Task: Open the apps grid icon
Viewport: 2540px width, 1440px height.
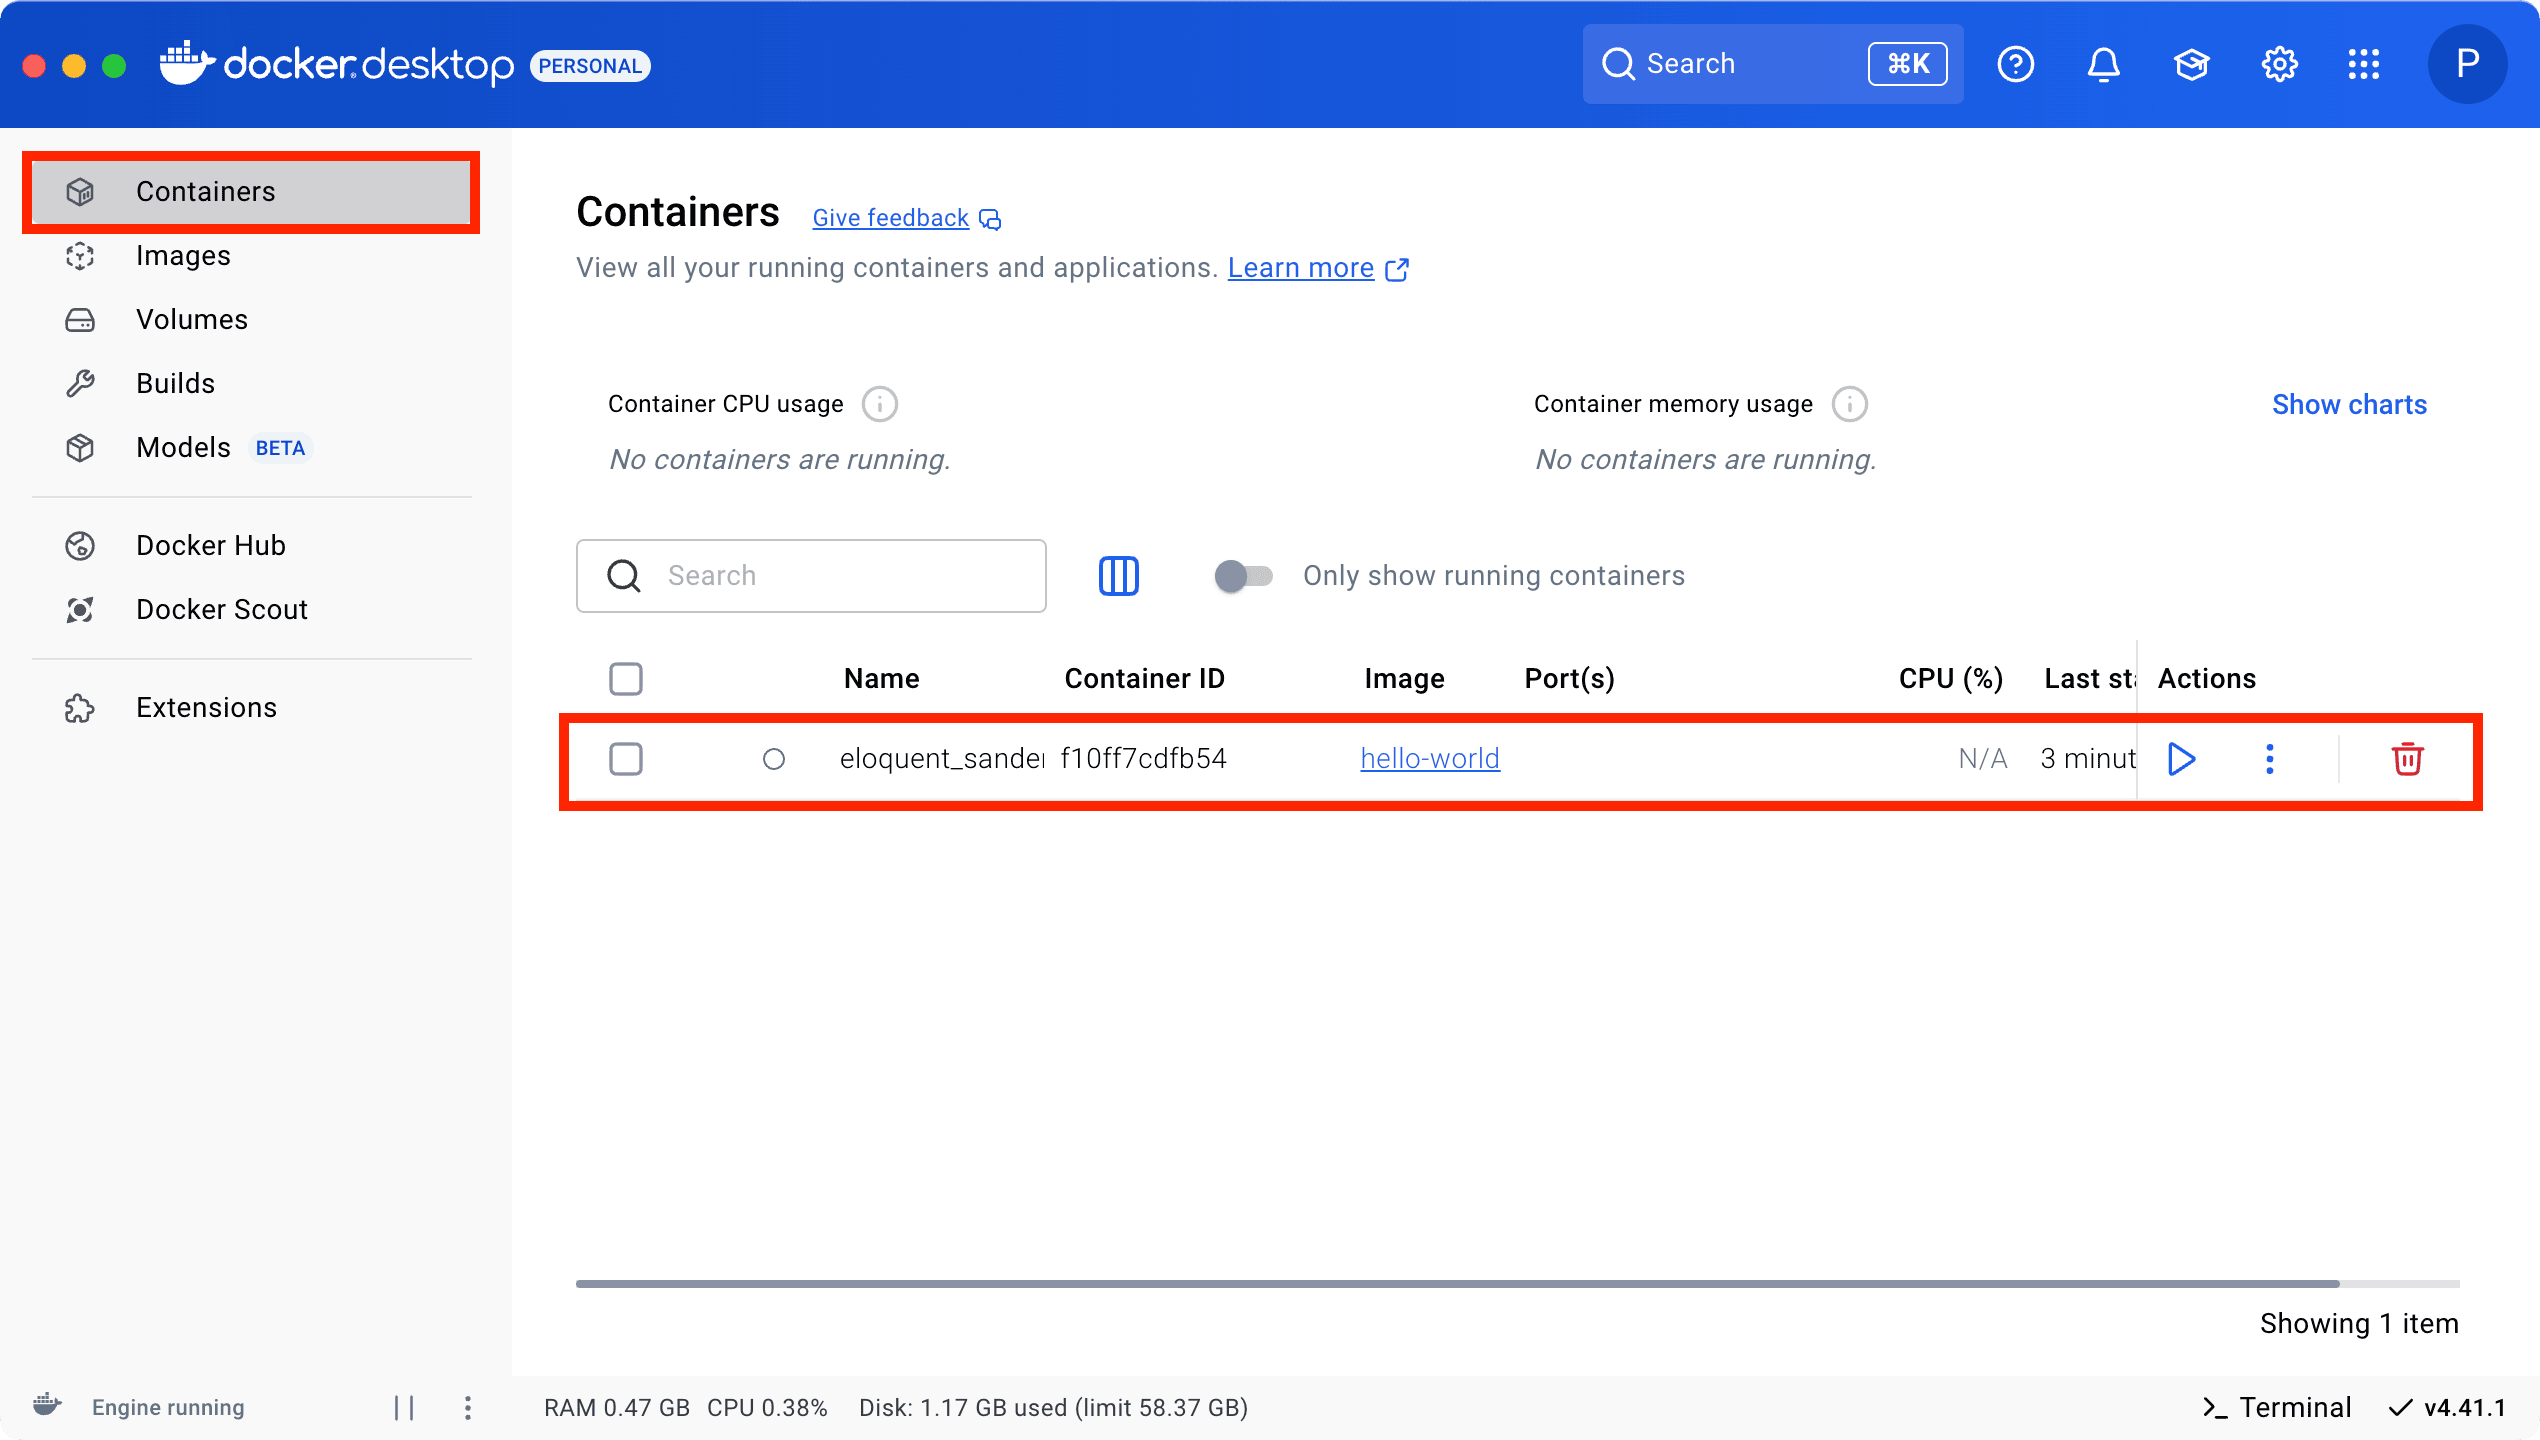Action: tap(2364, 64)
